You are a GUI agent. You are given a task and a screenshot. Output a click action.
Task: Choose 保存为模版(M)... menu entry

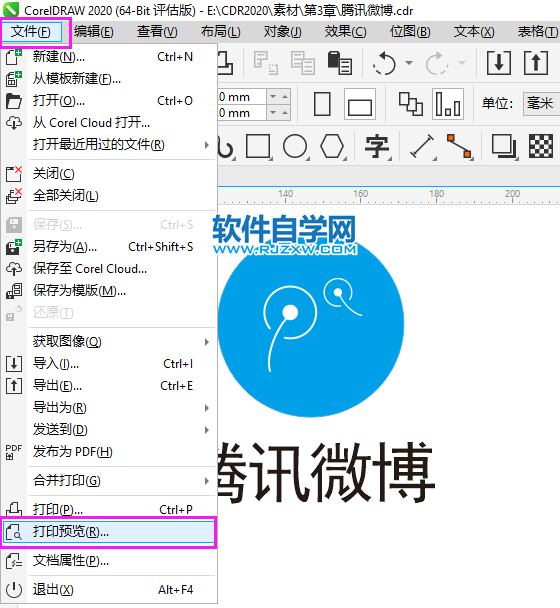click(109, 290)
